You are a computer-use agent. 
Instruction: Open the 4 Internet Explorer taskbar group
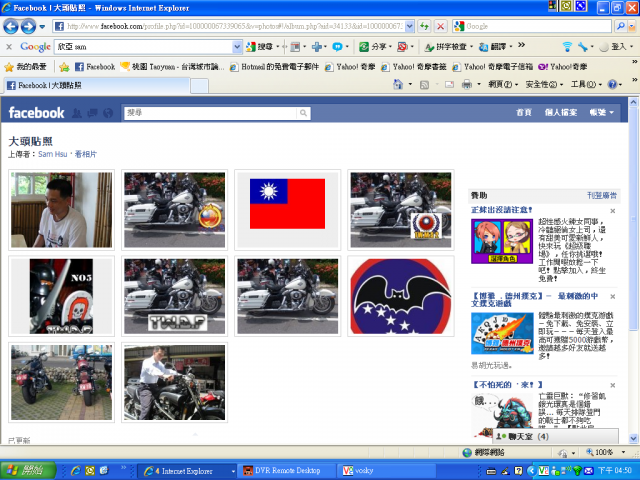188,471
